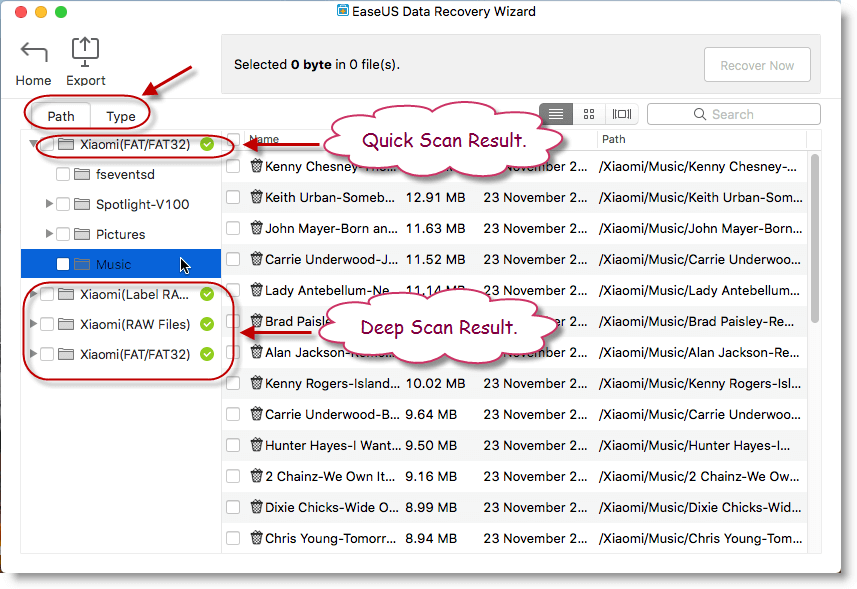Click the magnifier icon in Search box
The image size is (857, 589).
[700, 114]
